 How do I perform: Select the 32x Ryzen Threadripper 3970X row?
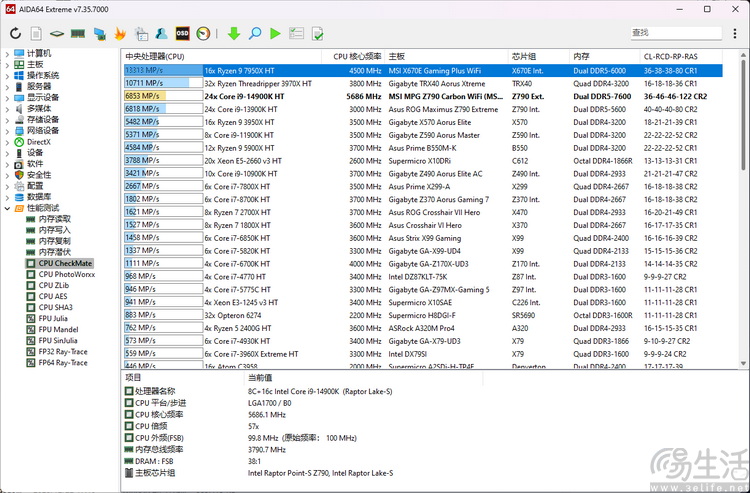click(x=423, y=83)
